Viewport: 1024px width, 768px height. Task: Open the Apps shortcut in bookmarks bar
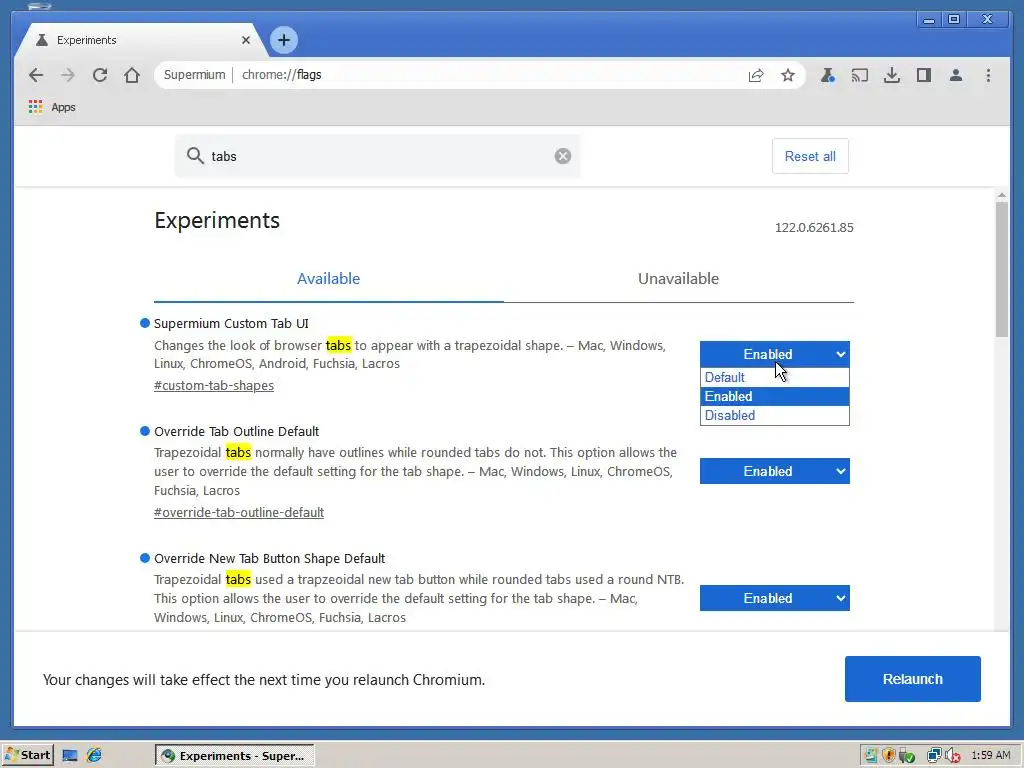(52, 107)
